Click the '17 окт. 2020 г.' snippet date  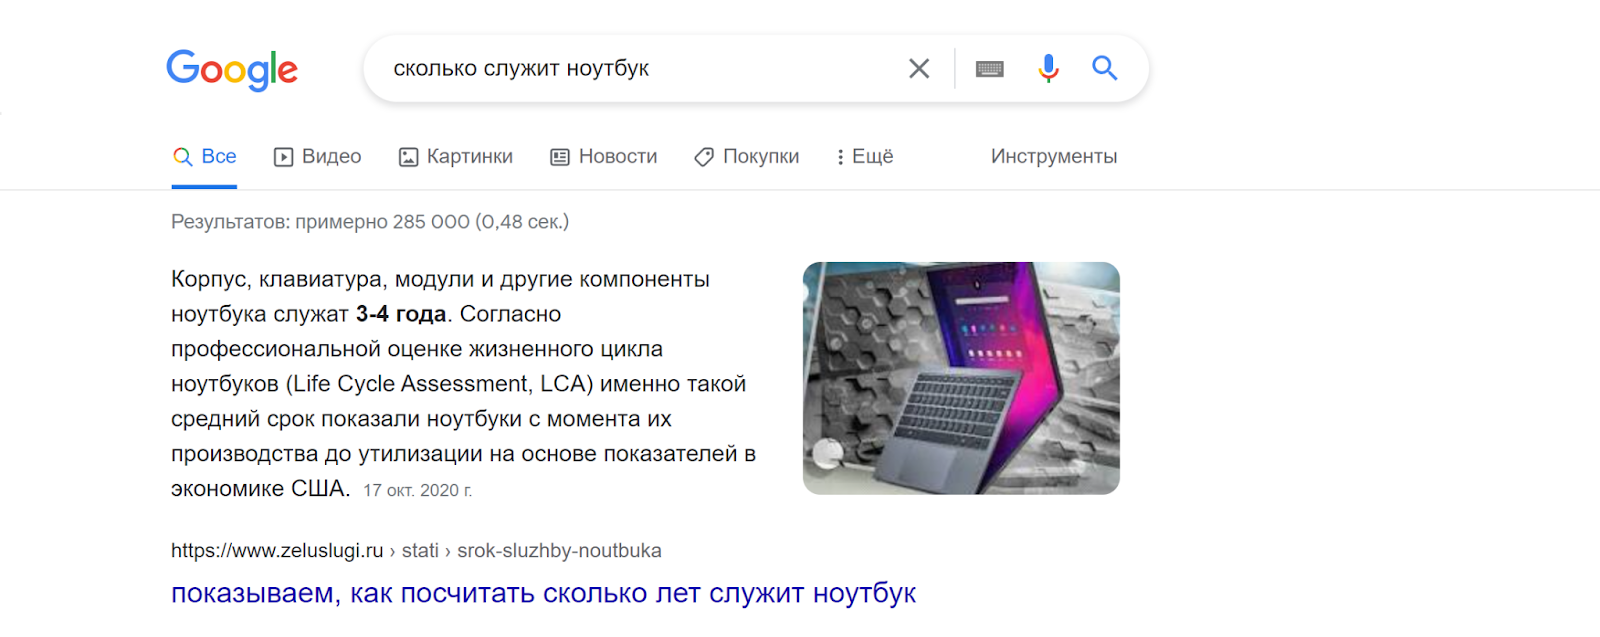[417, 491]
